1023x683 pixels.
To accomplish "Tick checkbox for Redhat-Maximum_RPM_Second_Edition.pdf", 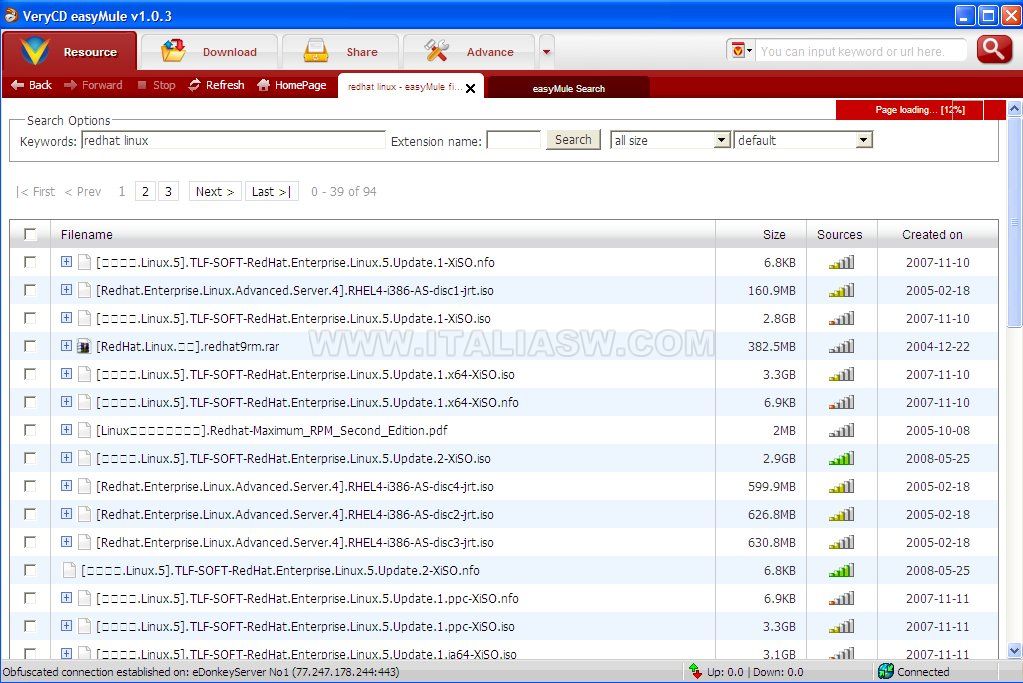I will [30, 431].
